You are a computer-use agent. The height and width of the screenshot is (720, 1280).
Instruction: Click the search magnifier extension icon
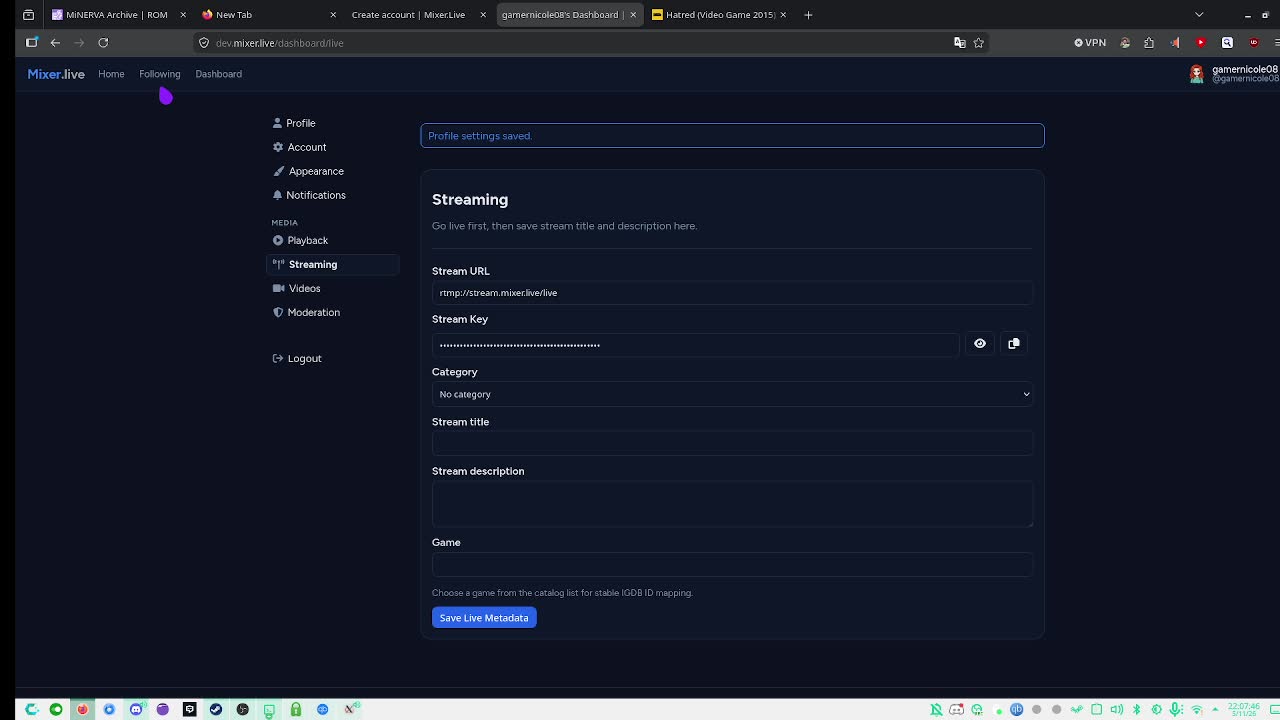[1227, 43]
